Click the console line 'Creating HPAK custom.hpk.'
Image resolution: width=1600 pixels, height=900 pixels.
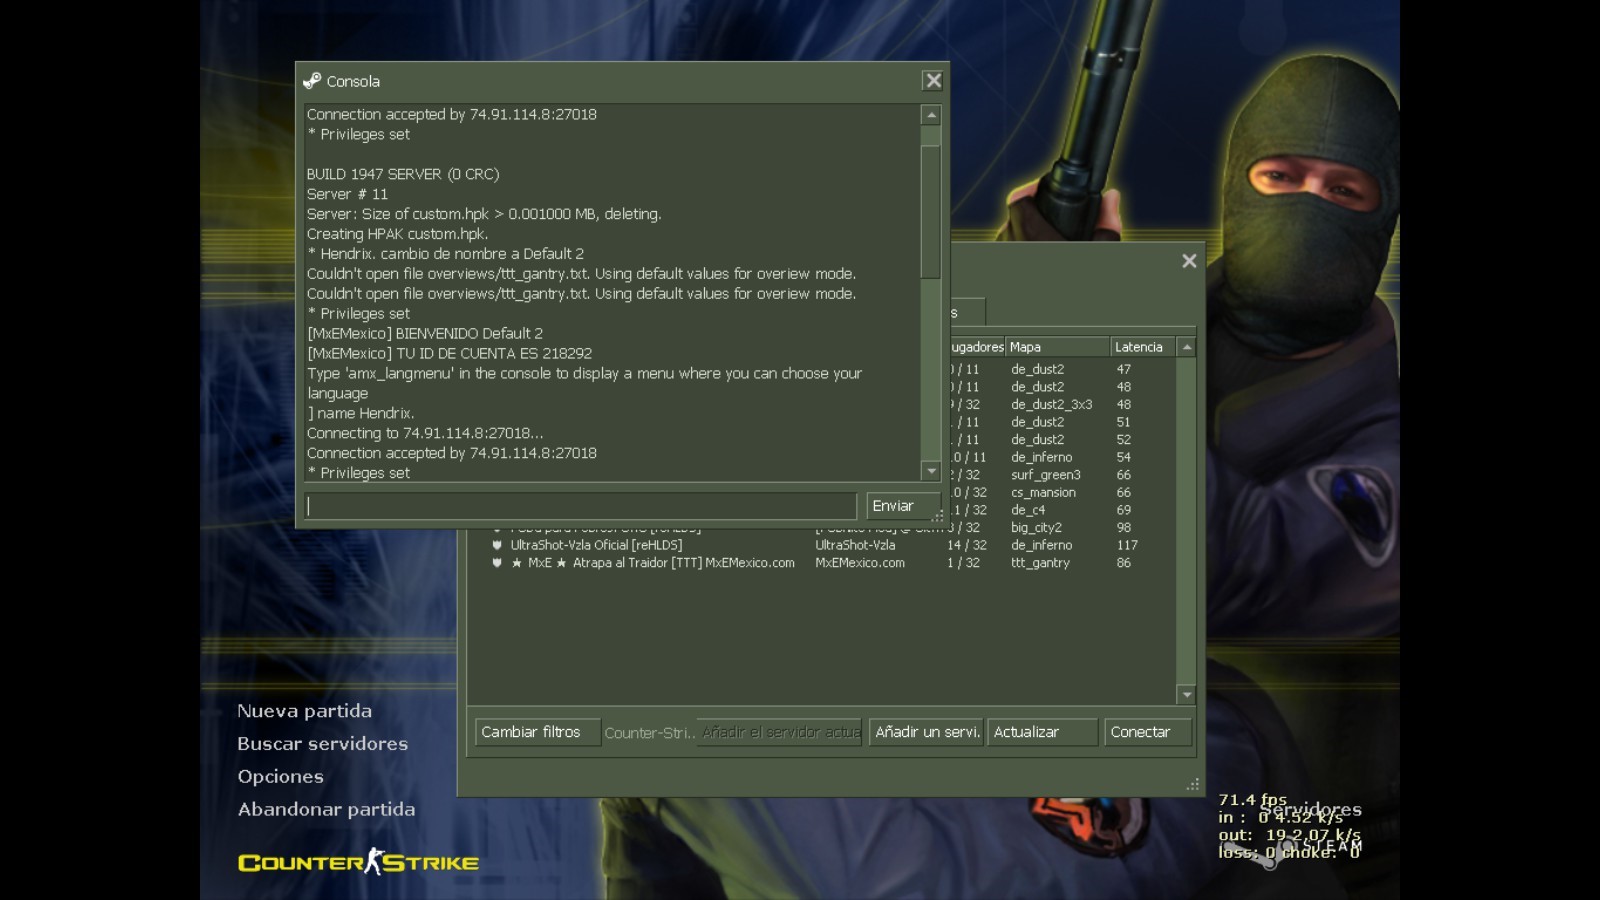coord(397,234)
